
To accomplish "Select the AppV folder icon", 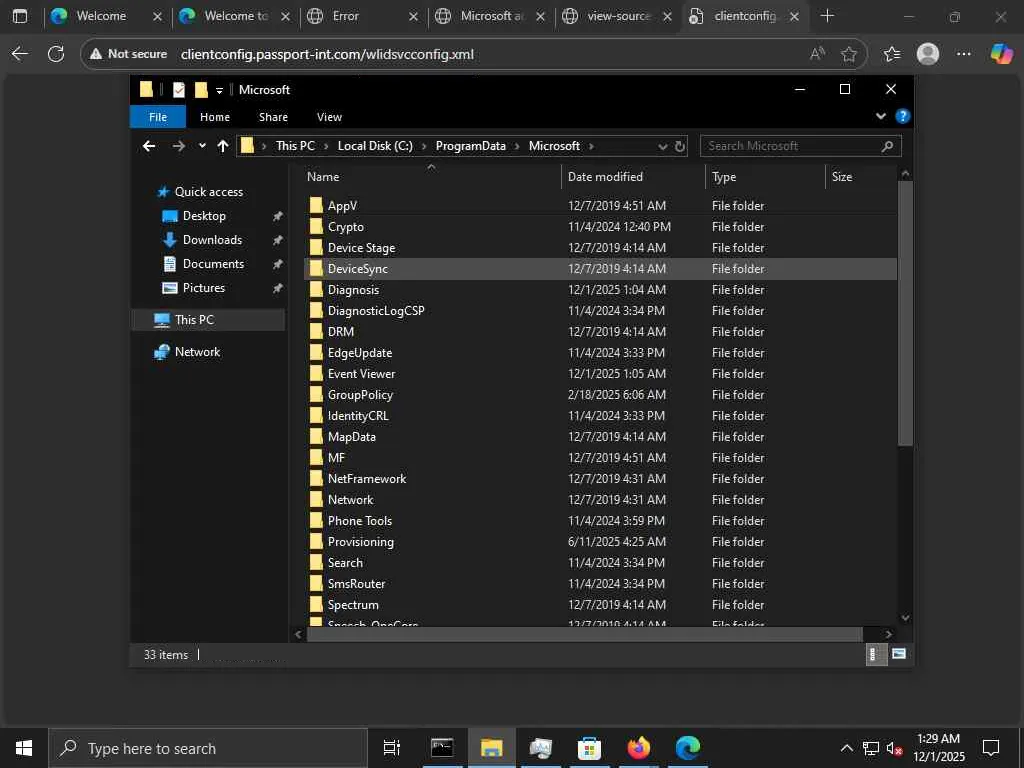I will pos(316,206).
